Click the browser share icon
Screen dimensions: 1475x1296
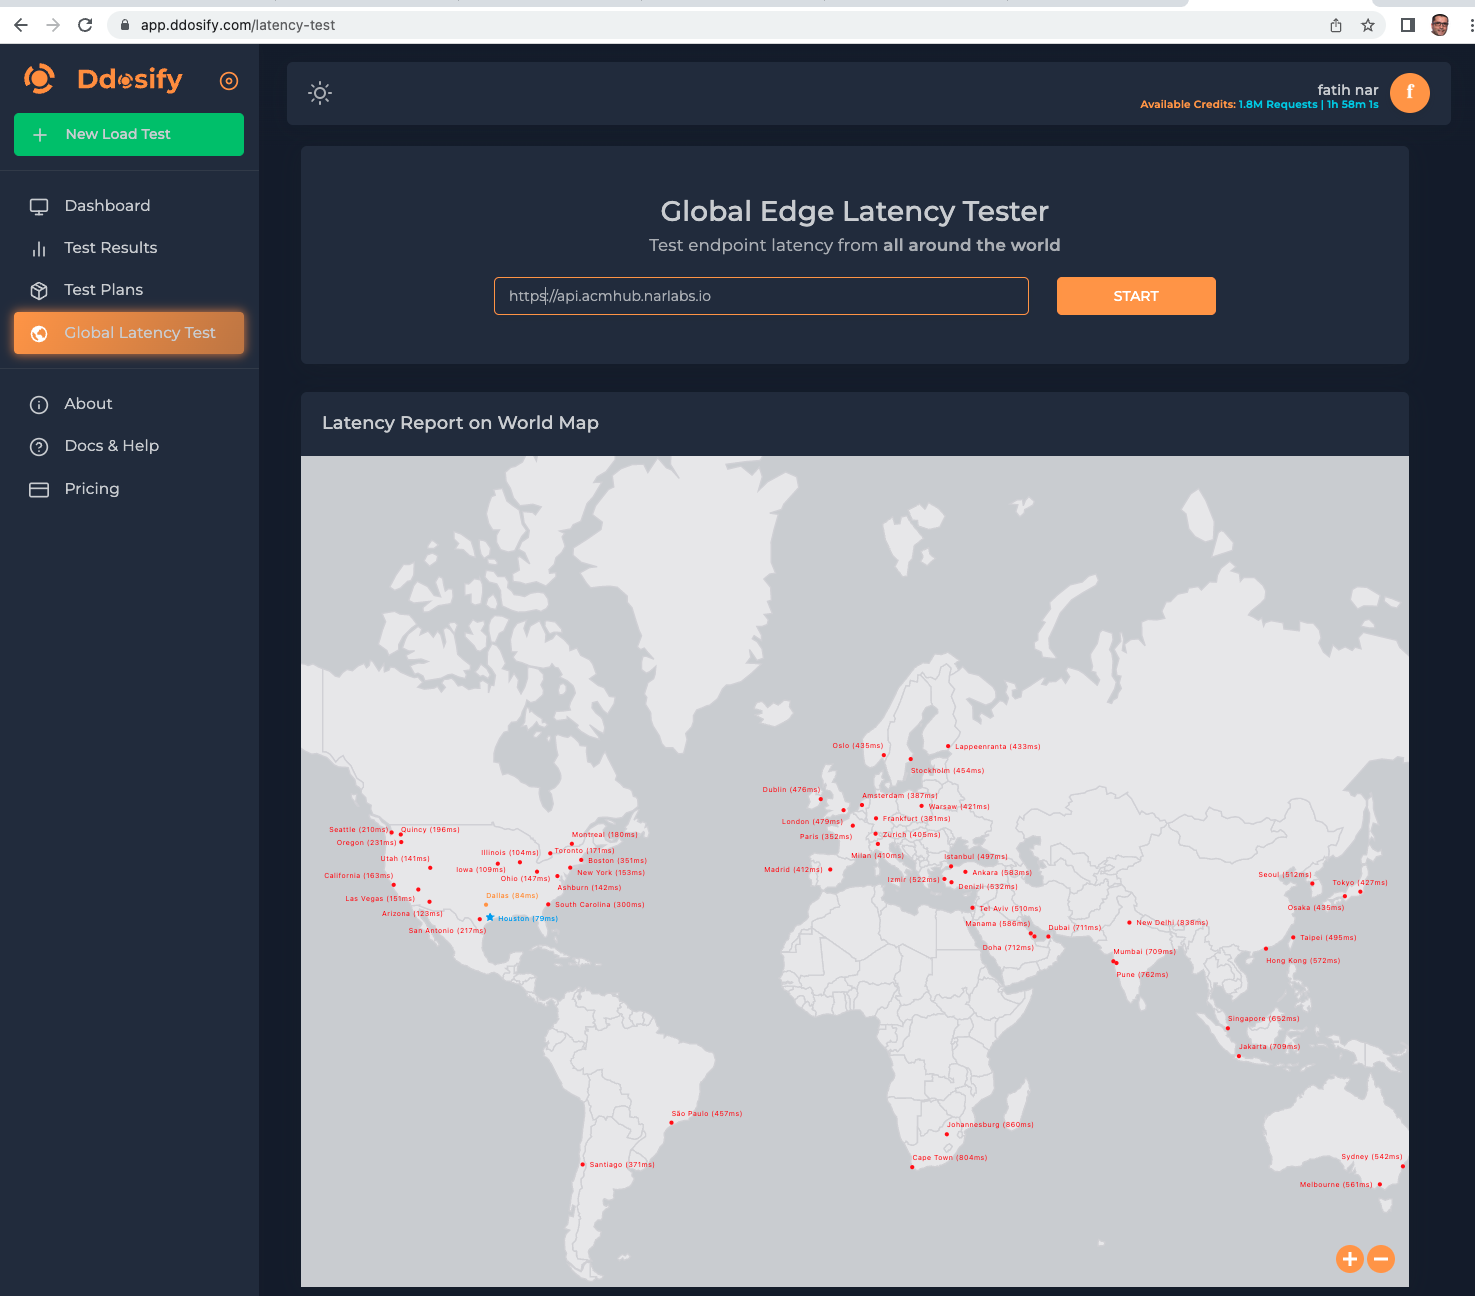tap(1336, 25)
